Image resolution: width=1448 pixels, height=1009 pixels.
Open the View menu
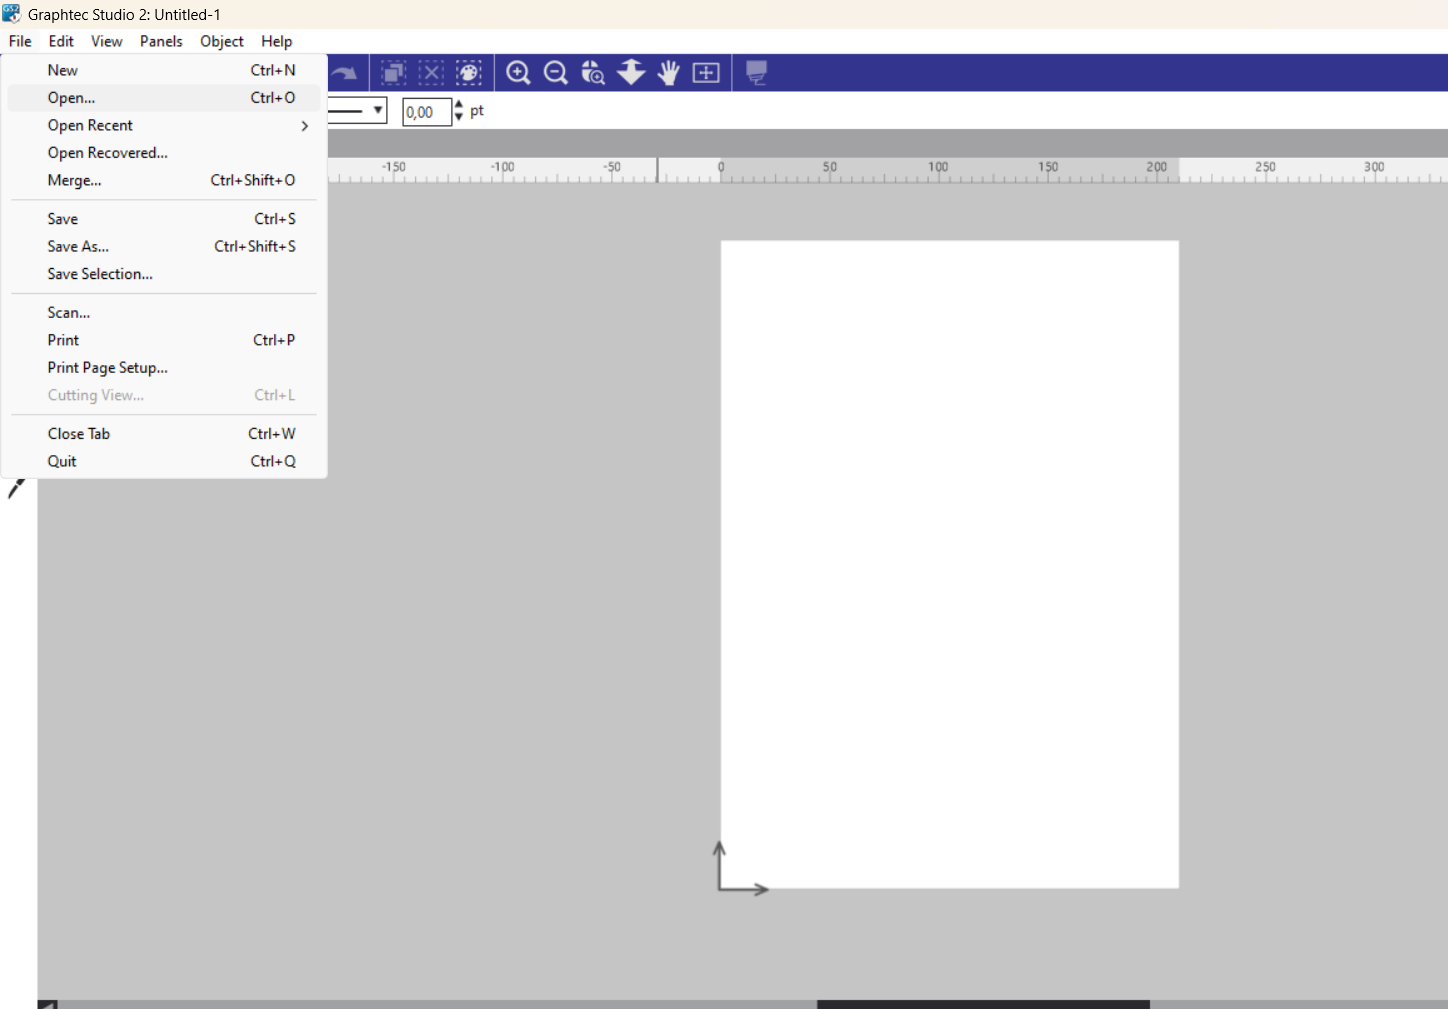tap(106, 41)
